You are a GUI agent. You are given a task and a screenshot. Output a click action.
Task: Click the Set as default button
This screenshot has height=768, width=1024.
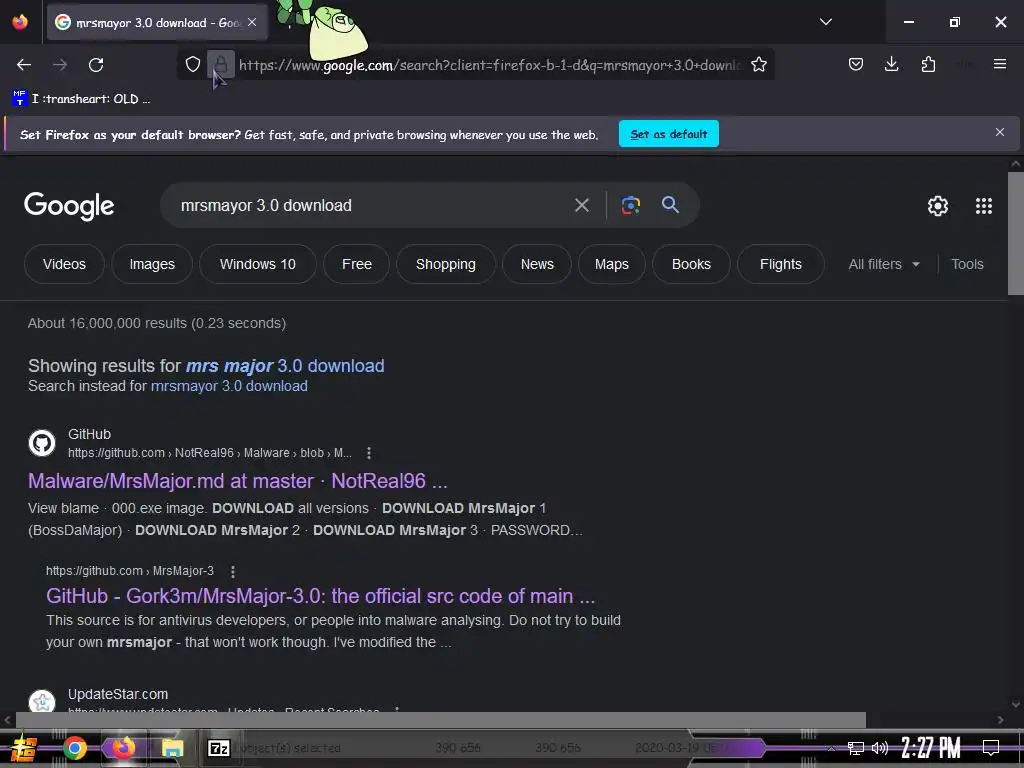click(669, 134)
